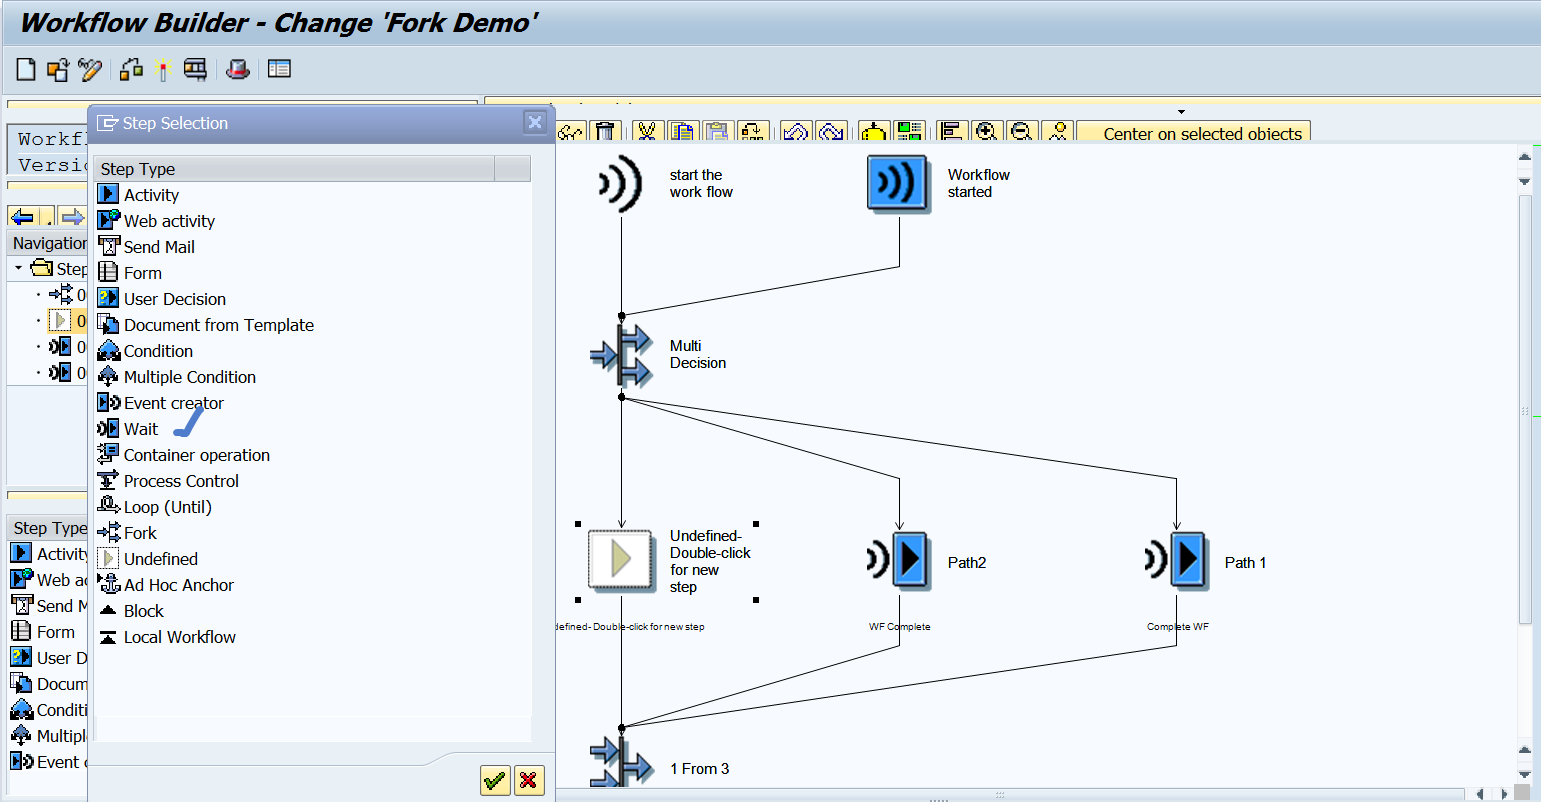Click the redo arrow icon
Viewport: 1541px width, 802px height.
(x=831, y=133)
